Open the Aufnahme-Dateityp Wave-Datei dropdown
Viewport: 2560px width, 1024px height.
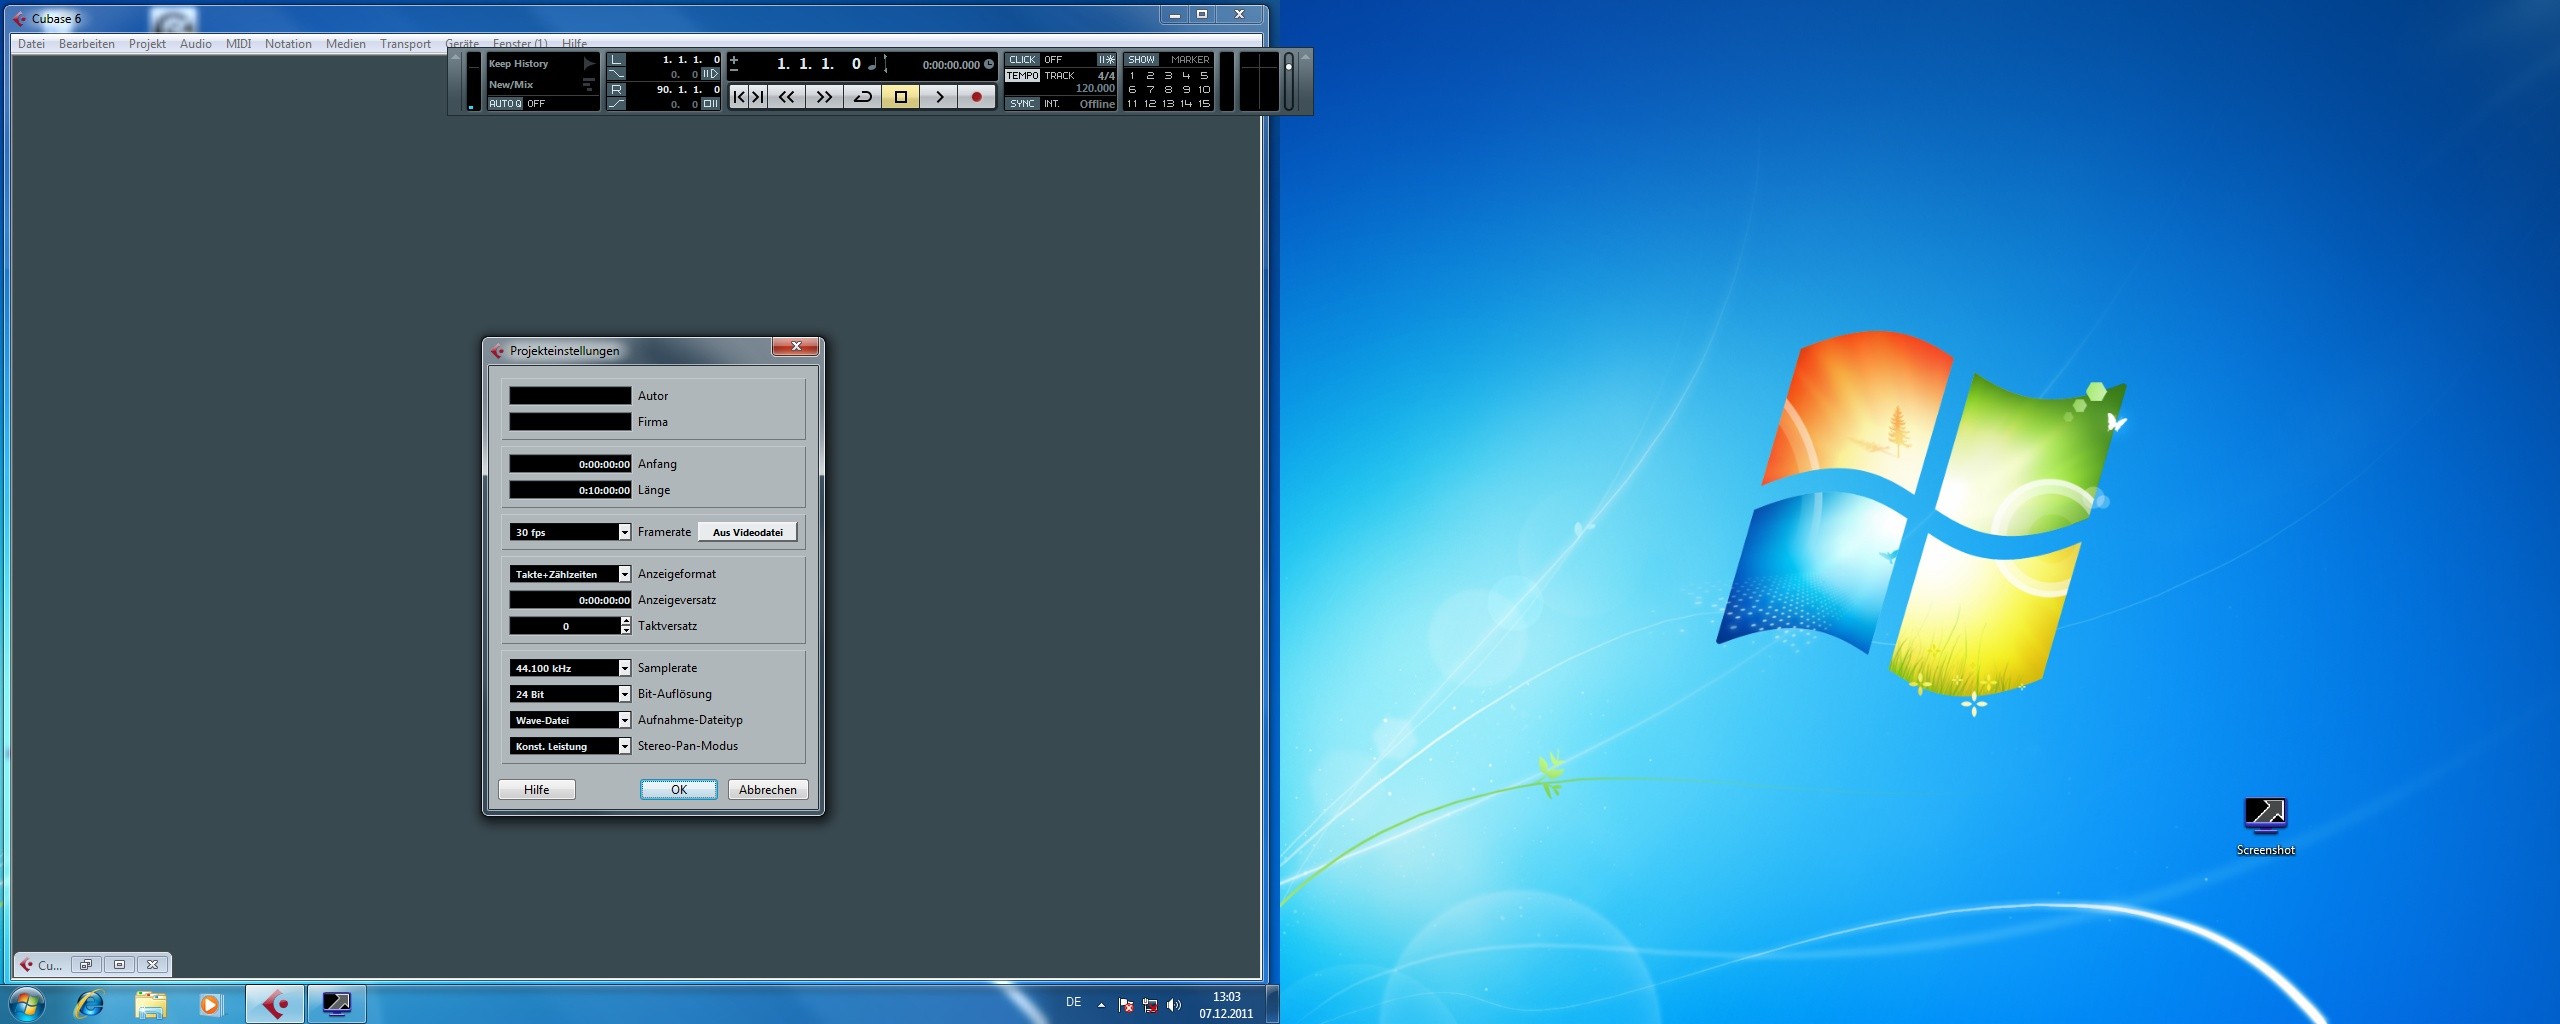(570, 720)
